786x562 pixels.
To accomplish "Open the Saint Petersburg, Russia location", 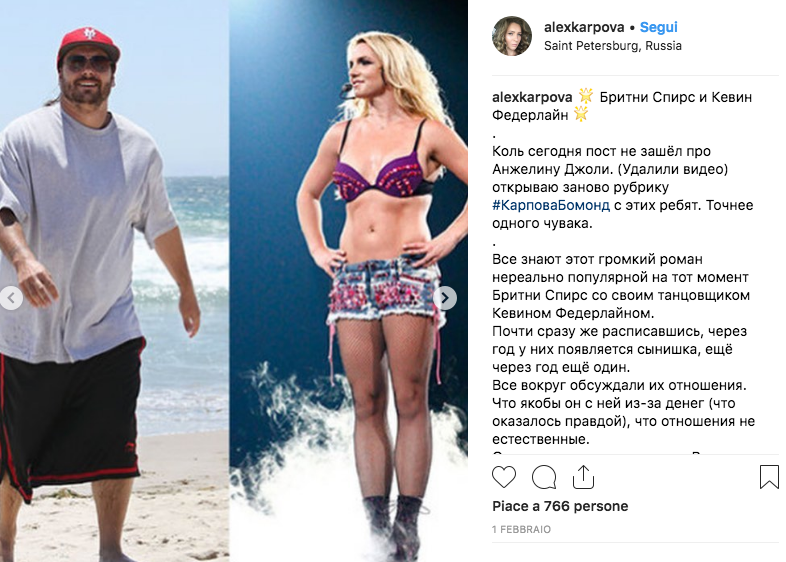I will pyautogui.click(x=613, y=46).
